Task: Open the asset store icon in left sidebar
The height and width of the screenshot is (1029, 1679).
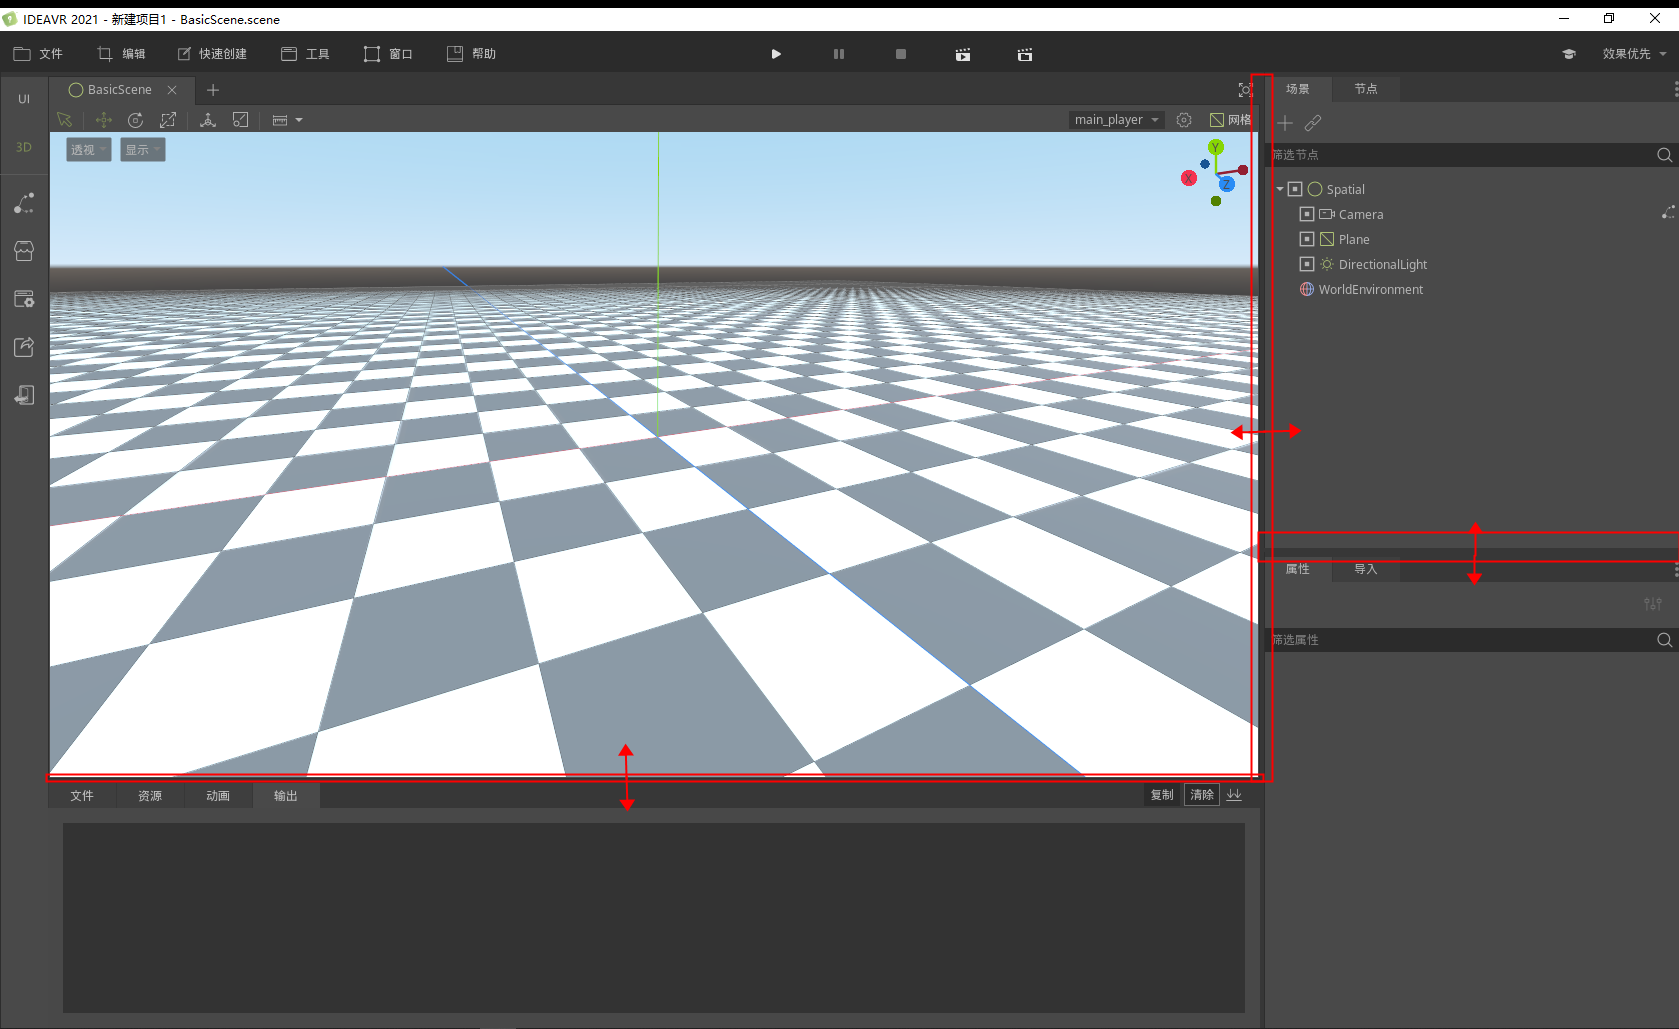Action: 24,251
